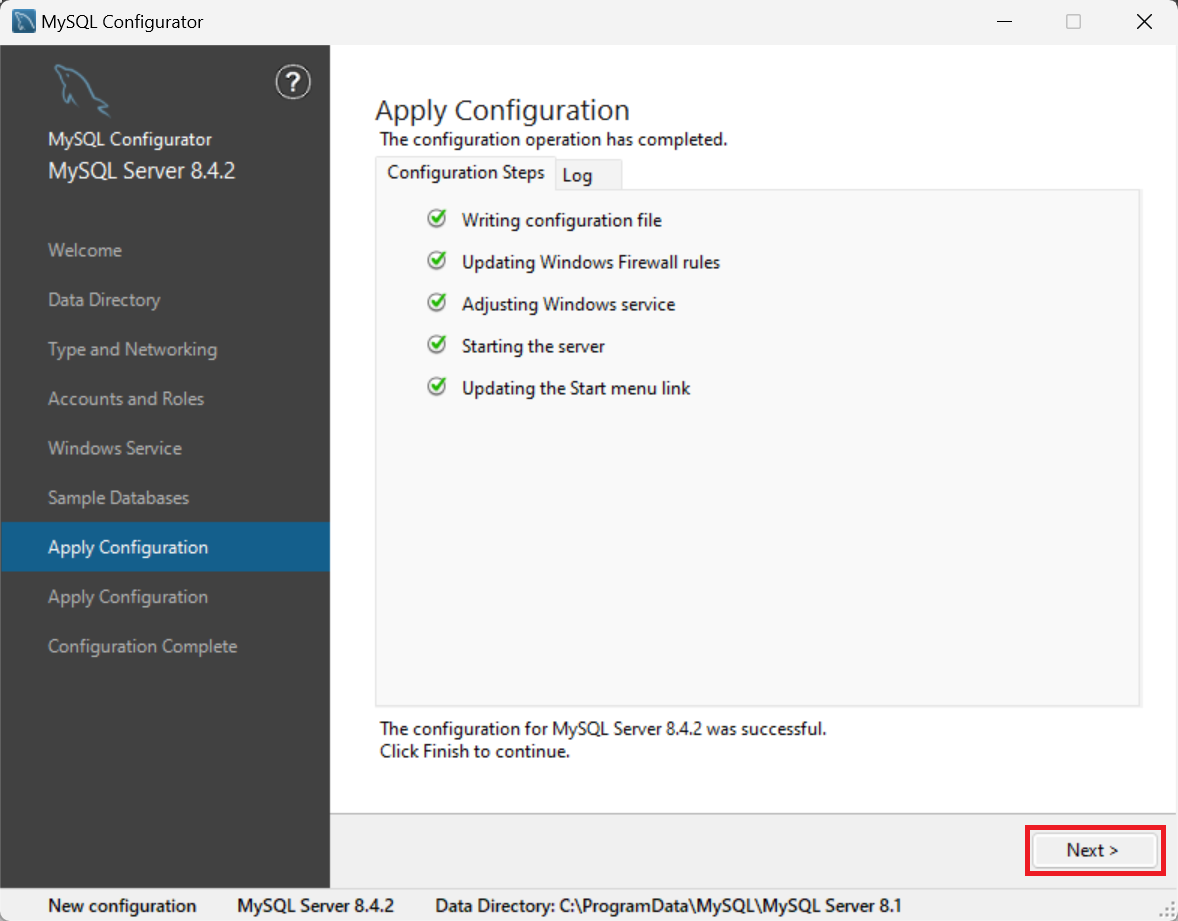The height and width of the screenshot is (921, 1178).
Task: Click the highlighted Apply Configuration sidebar step
Action: [x=165, y=547]
